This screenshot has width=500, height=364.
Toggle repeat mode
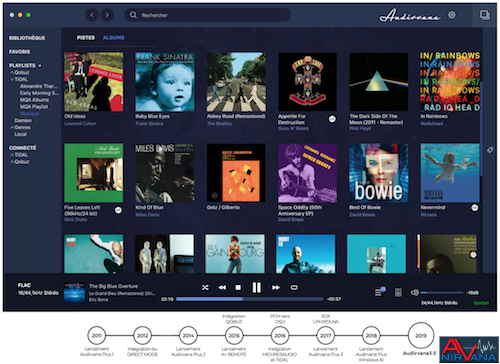pyautogui.click(x=294, y=287)
